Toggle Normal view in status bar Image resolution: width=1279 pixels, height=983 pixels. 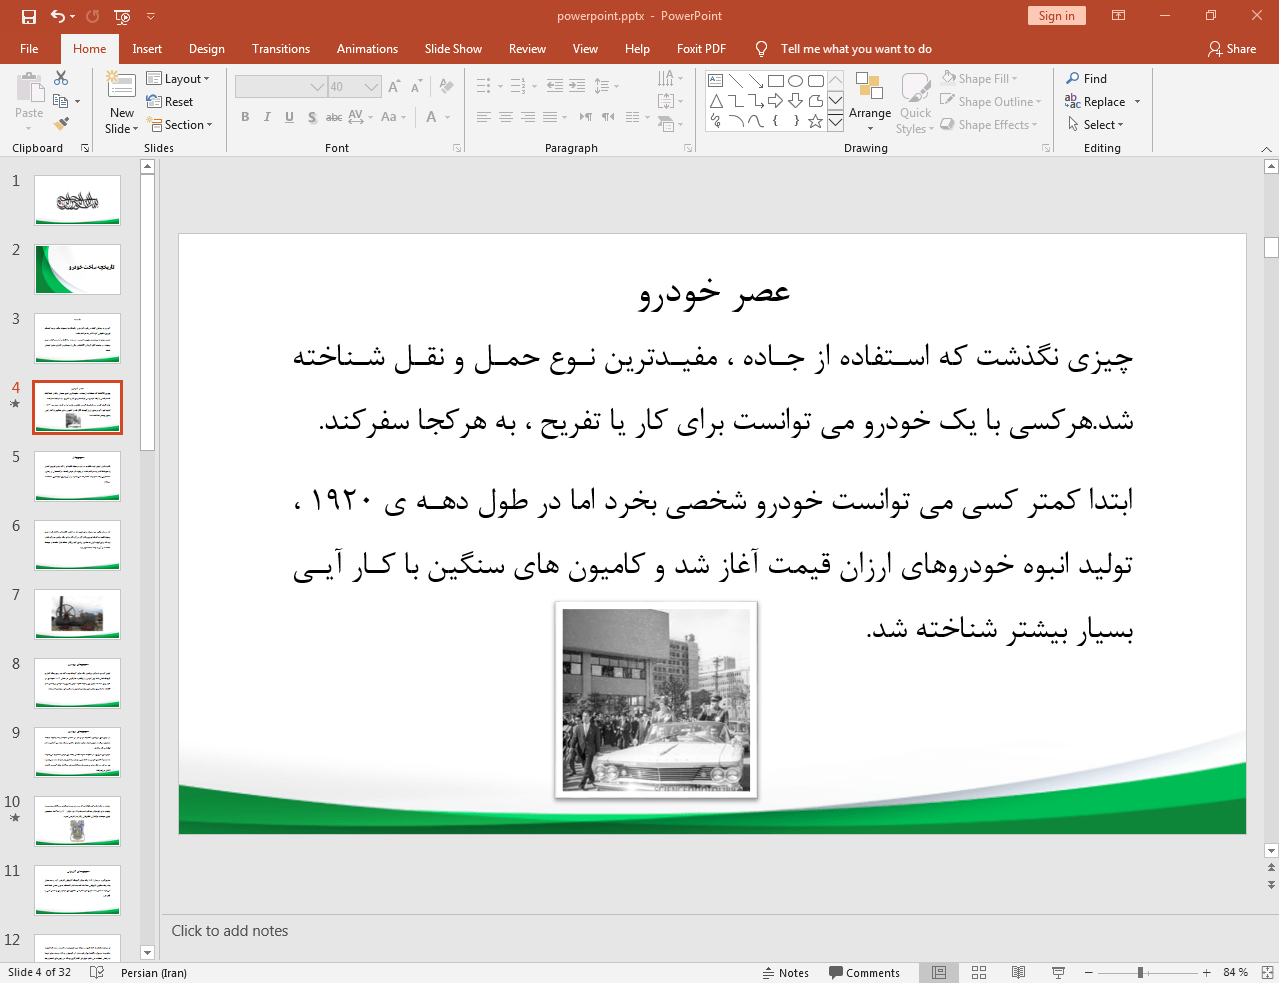click(939, 972)
